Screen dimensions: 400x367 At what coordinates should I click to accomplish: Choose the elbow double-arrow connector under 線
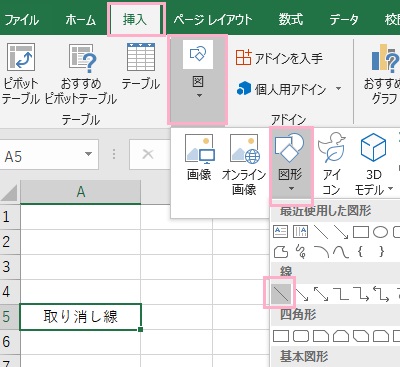coord(381,294)
